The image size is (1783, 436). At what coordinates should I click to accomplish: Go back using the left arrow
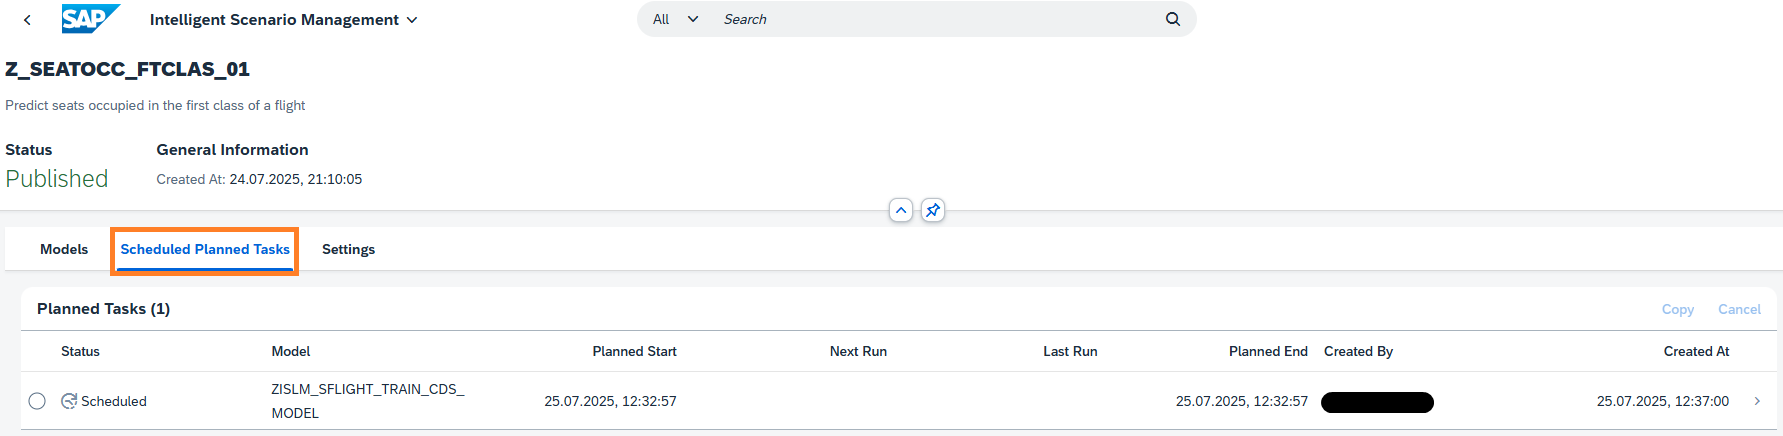tap(27, 20)
